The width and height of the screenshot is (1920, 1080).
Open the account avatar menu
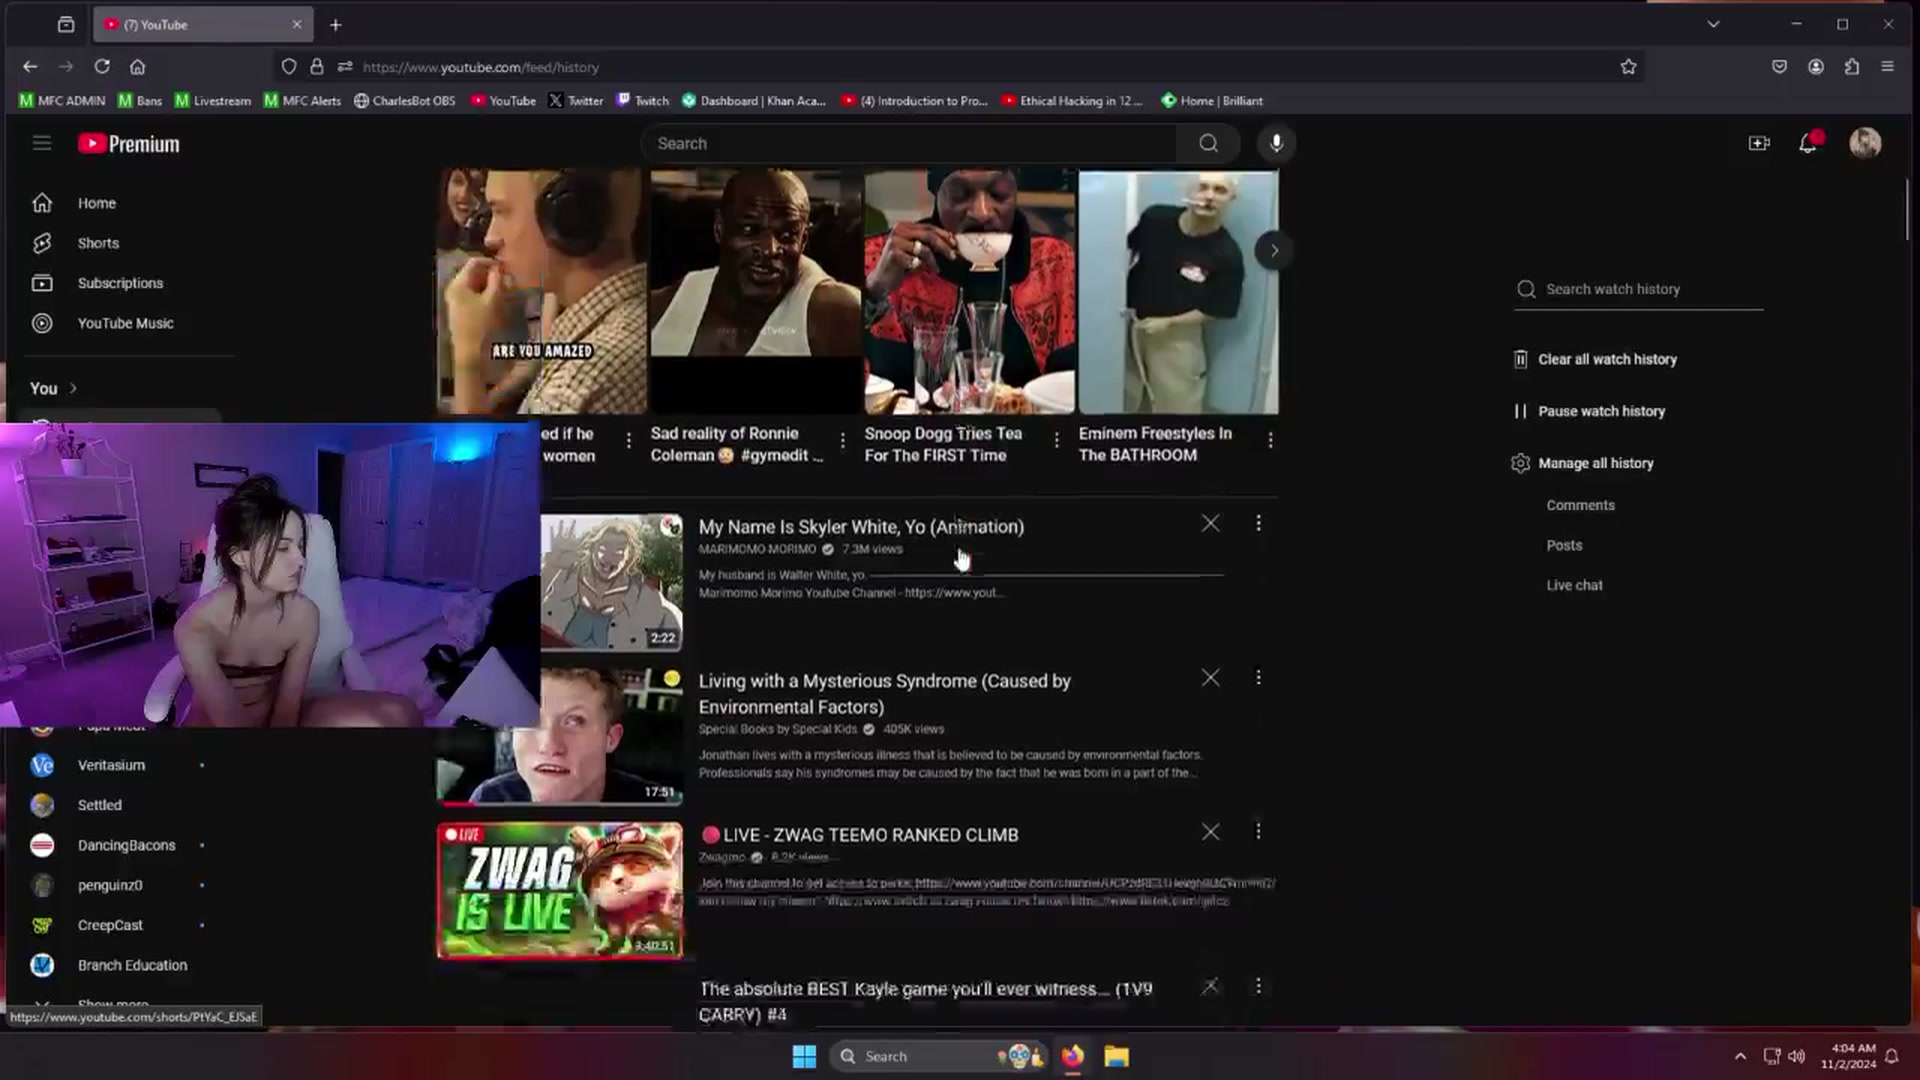point(1865,143)
